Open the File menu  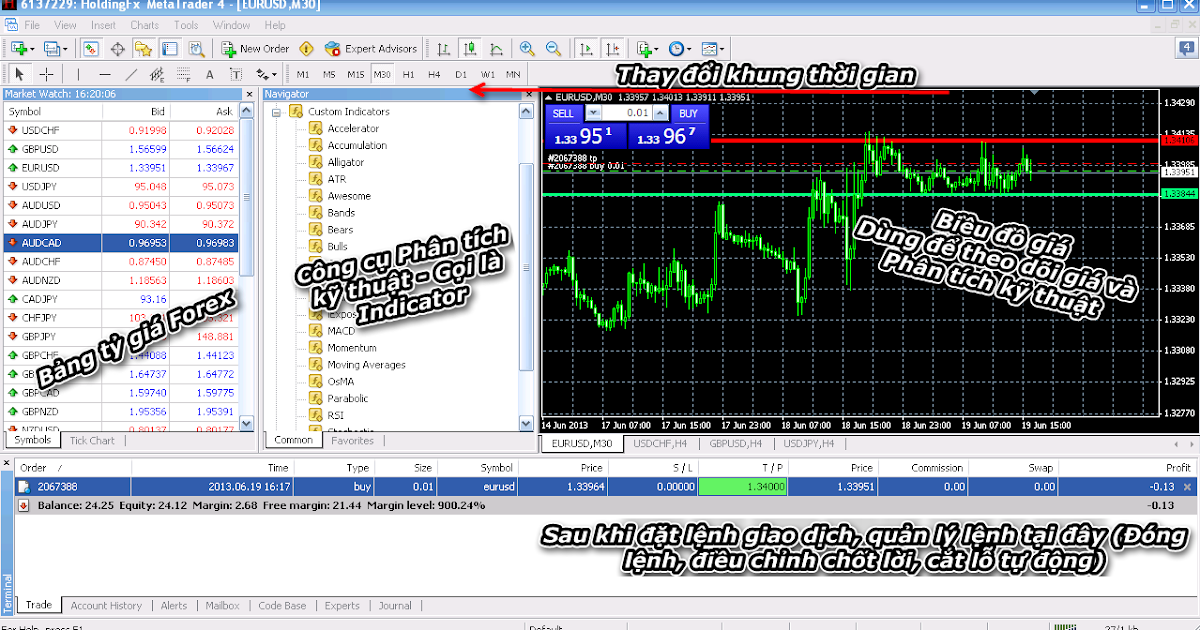31,25
